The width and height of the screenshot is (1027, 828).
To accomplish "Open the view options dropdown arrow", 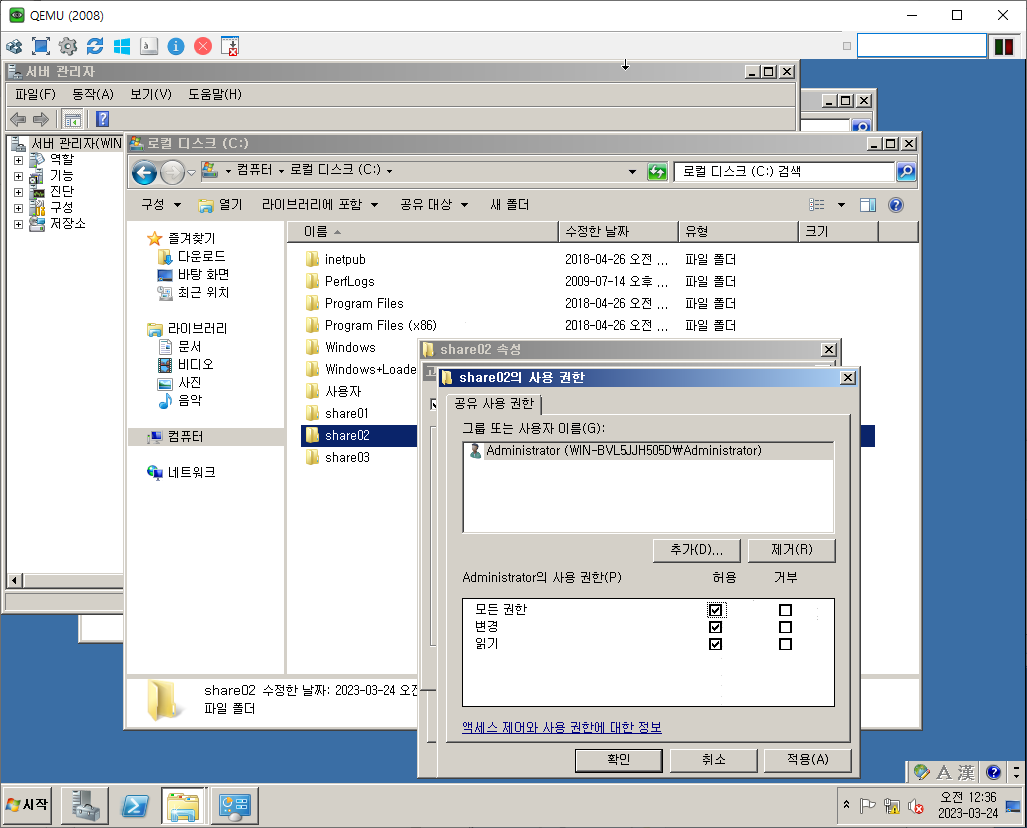I will [842, 205].
